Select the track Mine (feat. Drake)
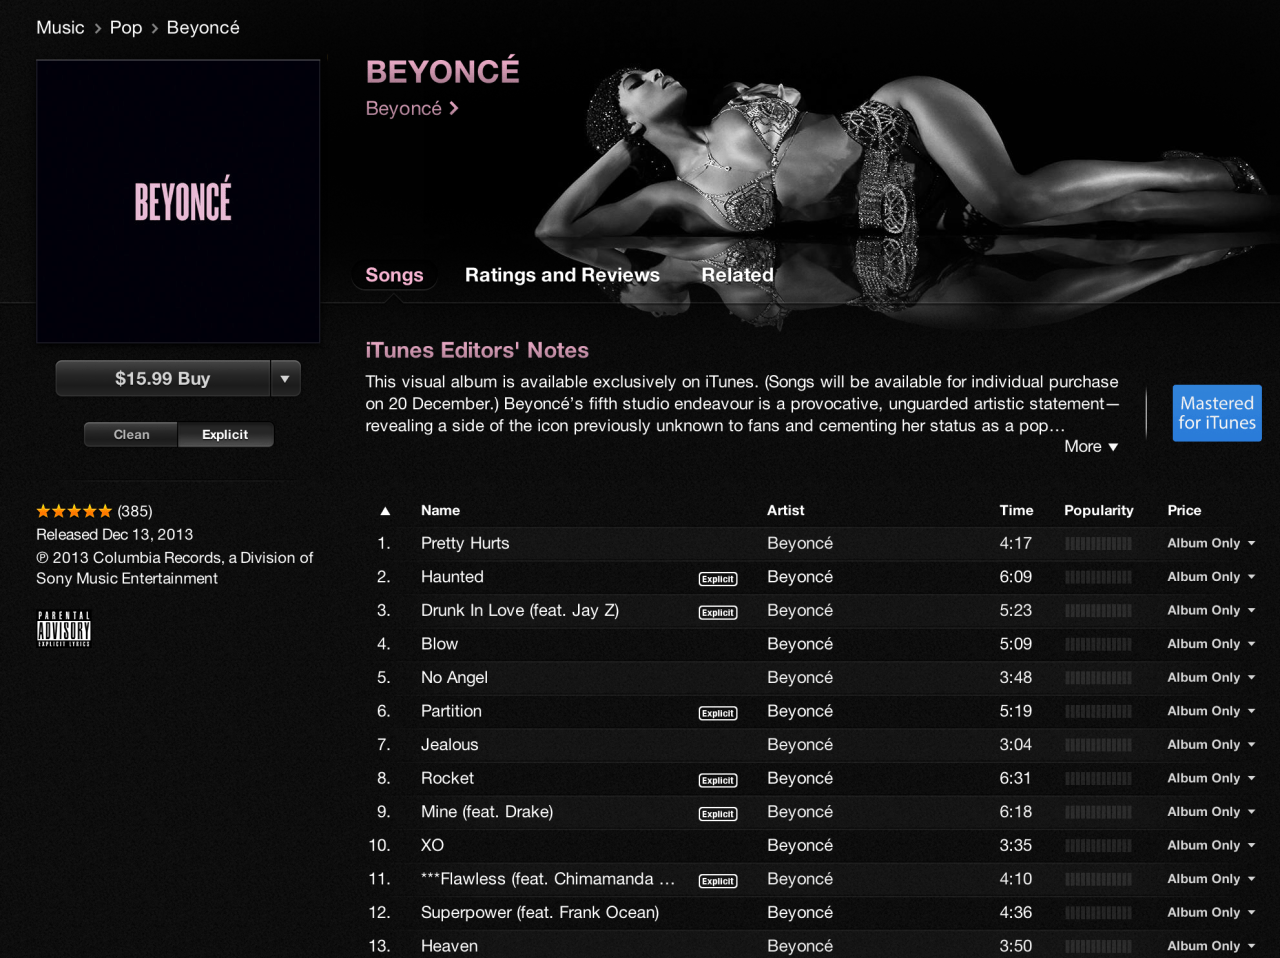This screenshot has width=1280, height=958. coord(487,812)
